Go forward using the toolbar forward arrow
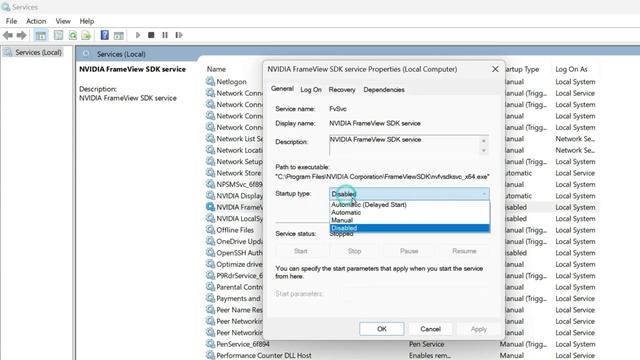Viewport: 640px width, 360px height. 21,36
